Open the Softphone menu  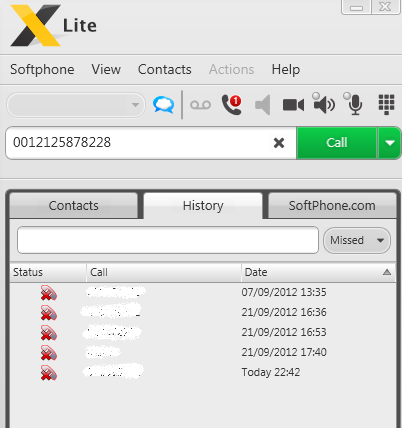point(42,70)
